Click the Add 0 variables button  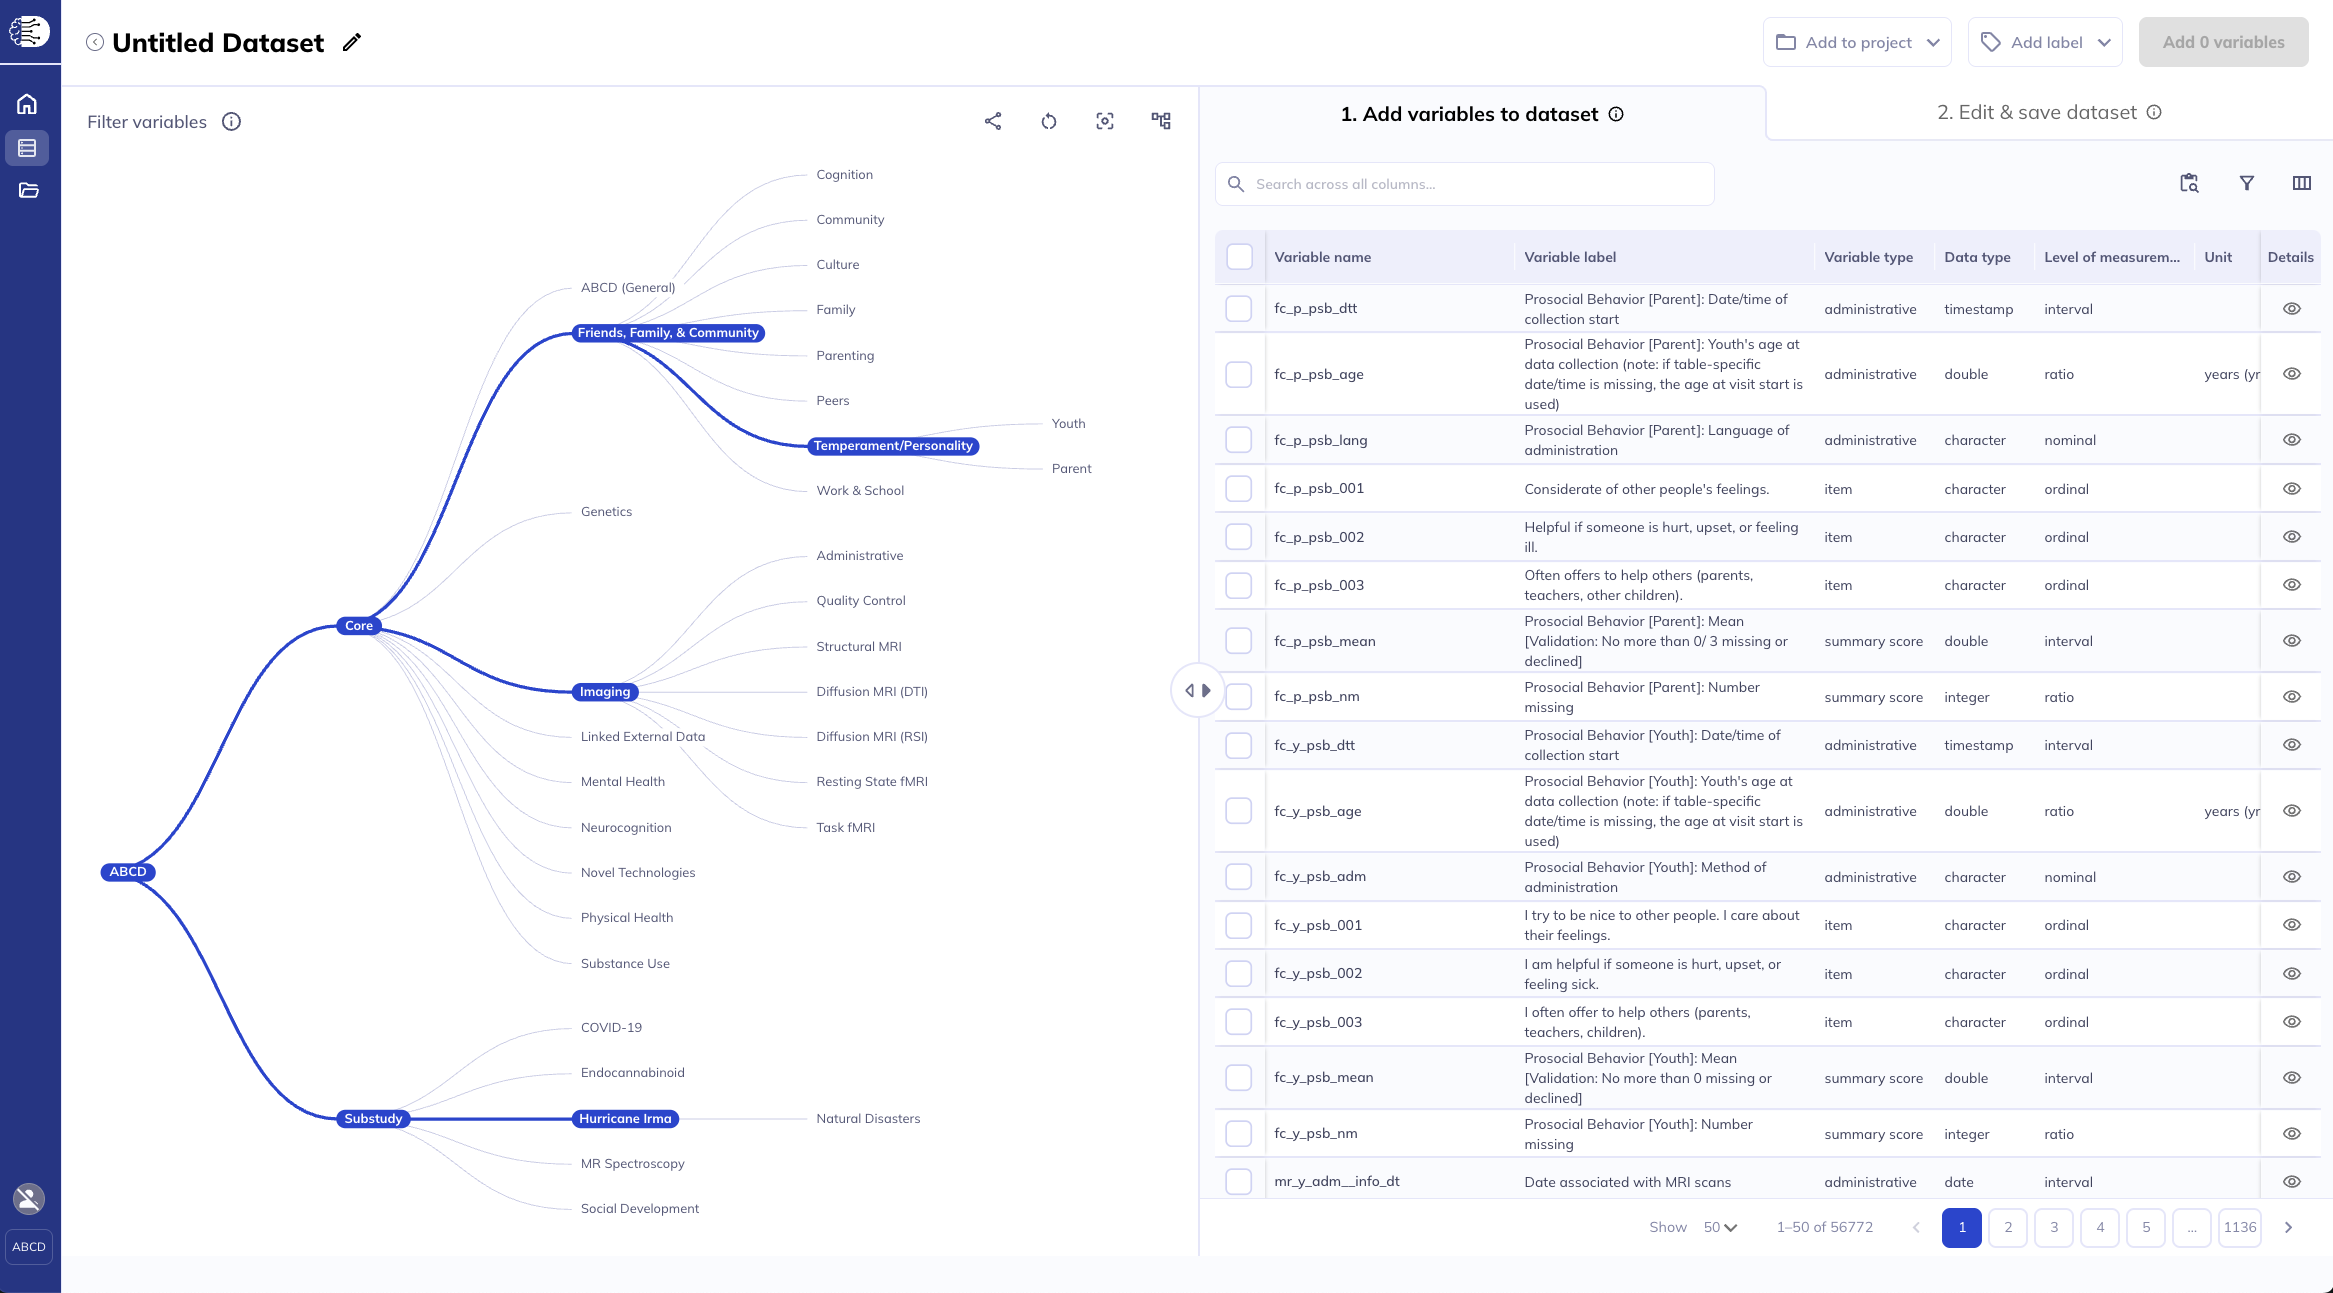pyautogui.click(x=2223, y=42)
